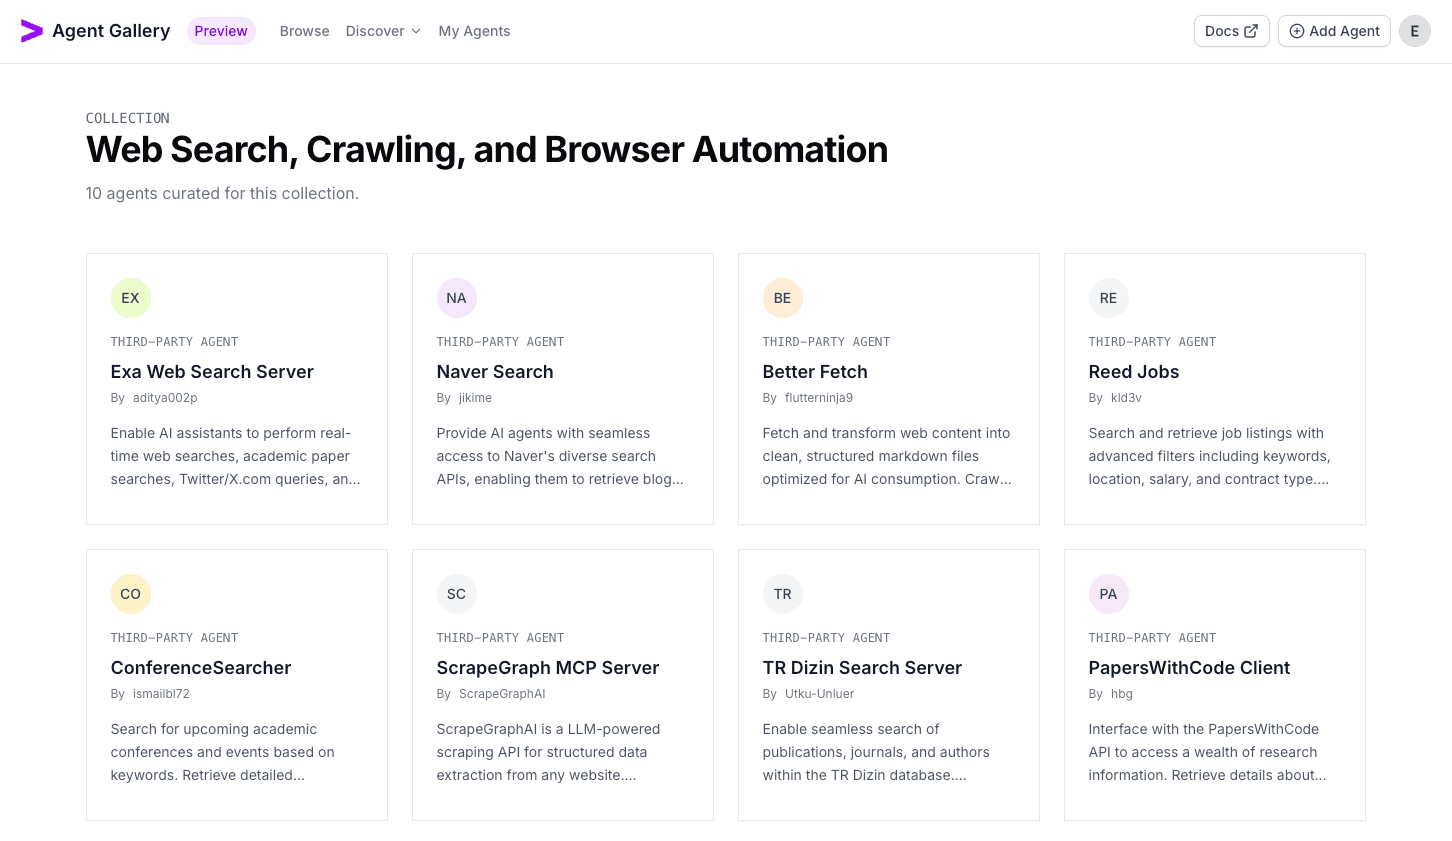This screenshot has height=841, width=1452.
Task: Click the PA avatar on PapersWithCode Client card
Action: point(1108,593)
